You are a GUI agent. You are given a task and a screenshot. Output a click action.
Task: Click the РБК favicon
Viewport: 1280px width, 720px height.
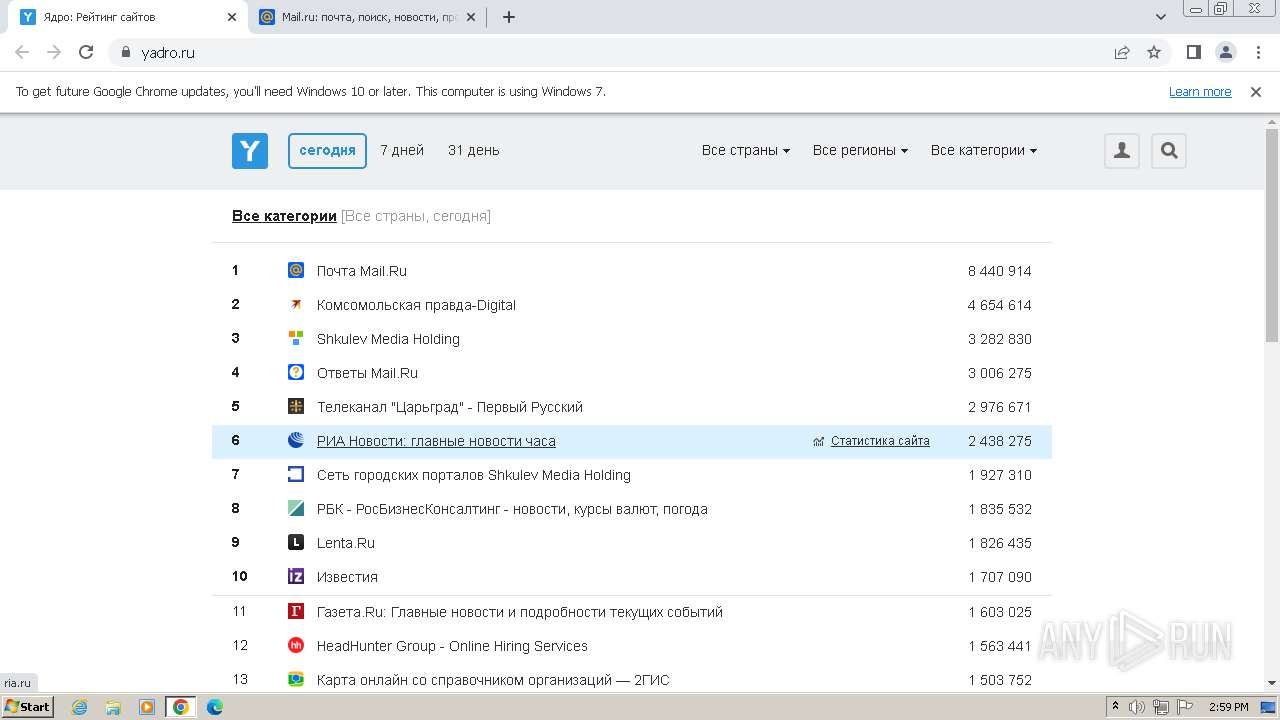[x=296, y=508]
